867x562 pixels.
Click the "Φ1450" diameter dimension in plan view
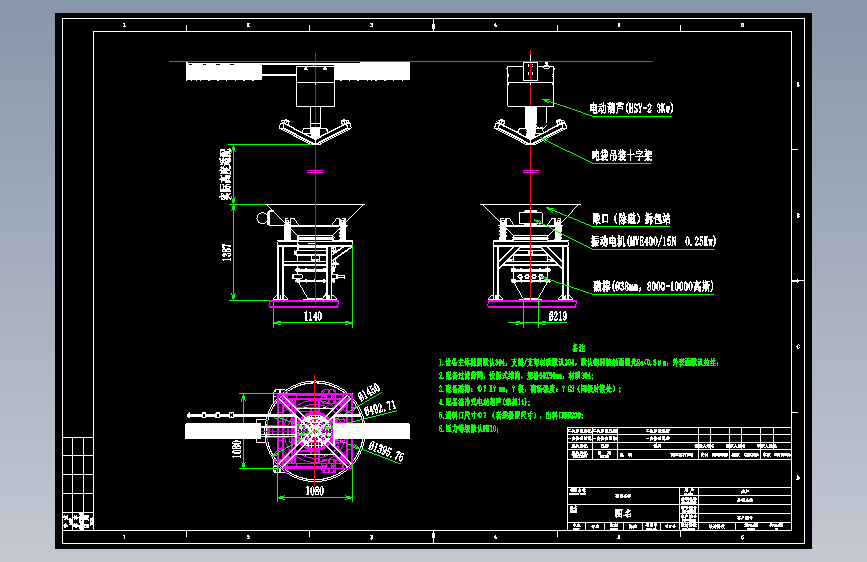pyautogui.click(x=369, y=392)
